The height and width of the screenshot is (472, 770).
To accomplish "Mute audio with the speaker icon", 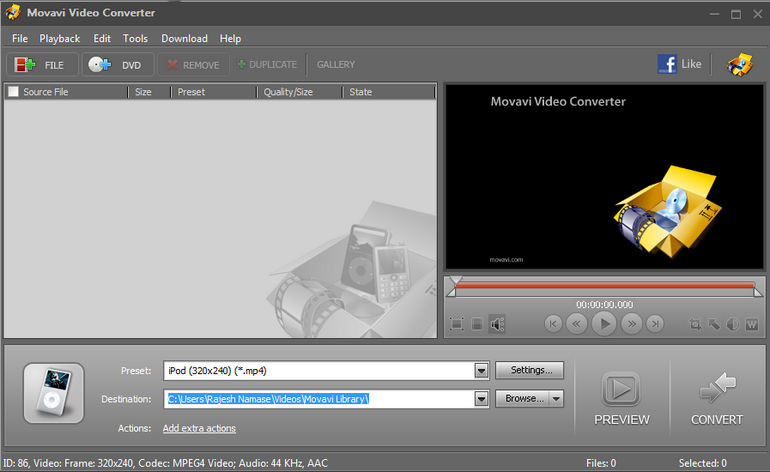I will (497, 324).
